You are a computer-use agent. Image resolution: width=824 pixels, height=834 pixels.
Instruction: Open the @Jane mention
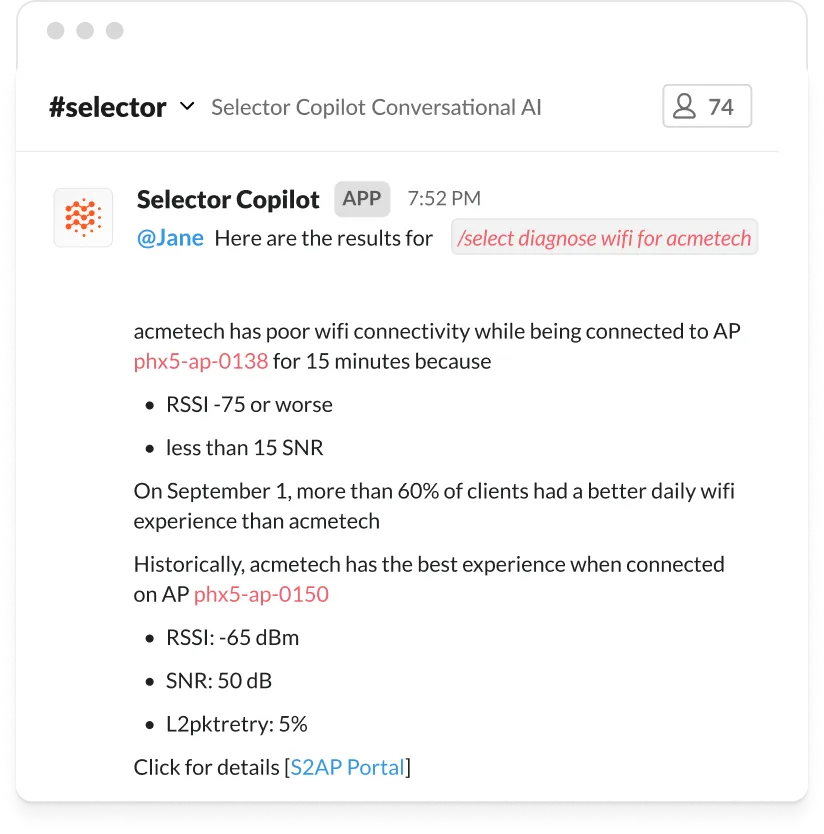click(x=170, y=238)
